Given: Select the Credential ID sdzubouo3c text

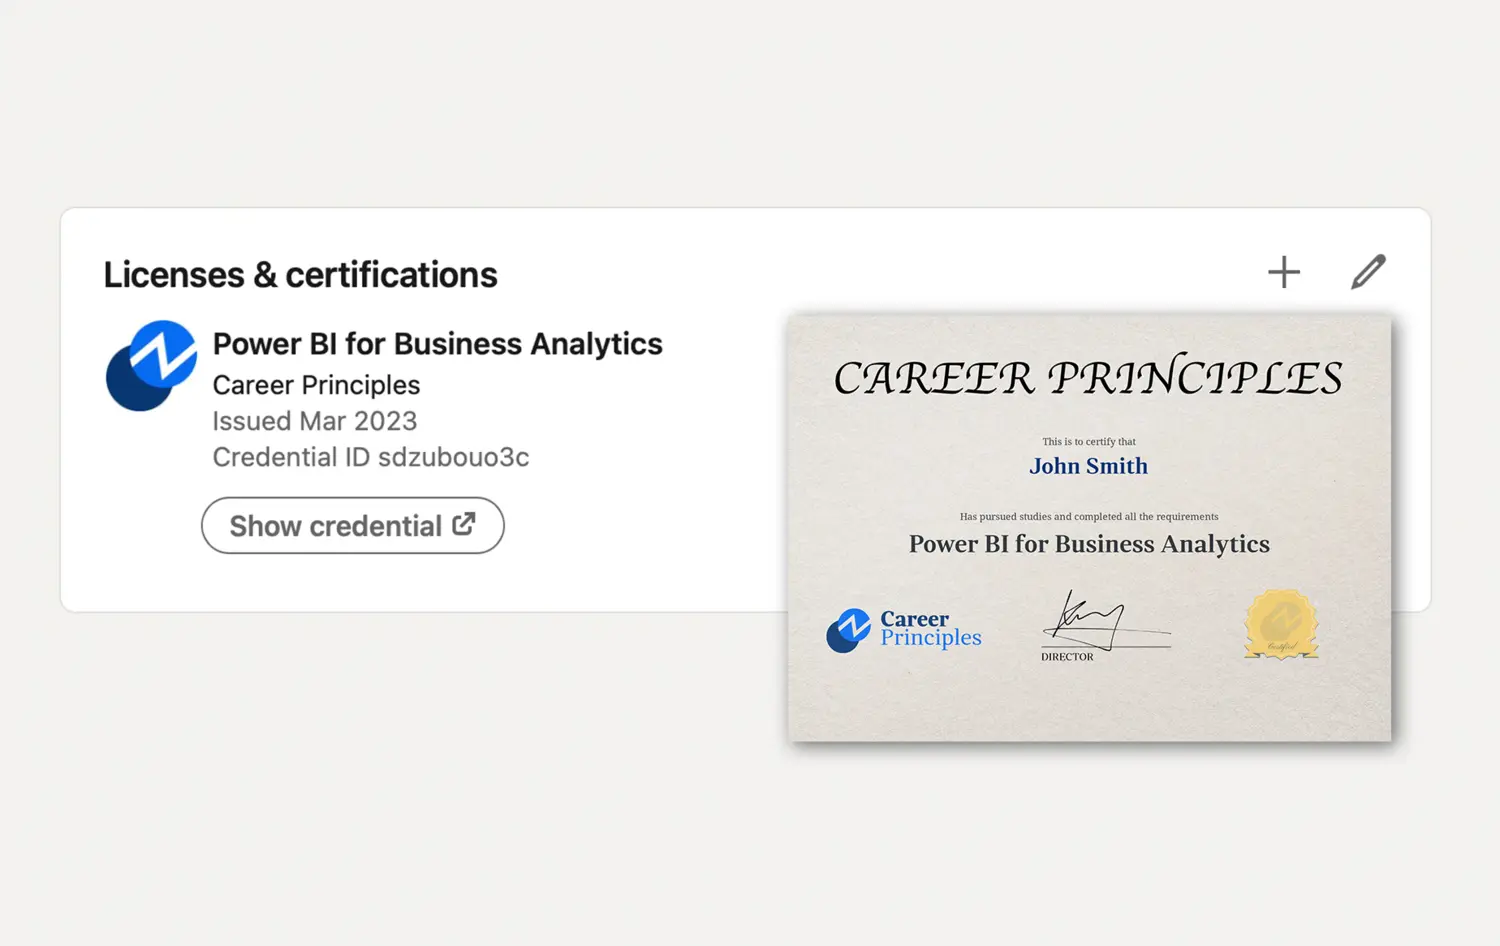Looking at the screenshot, I should 370,457.
